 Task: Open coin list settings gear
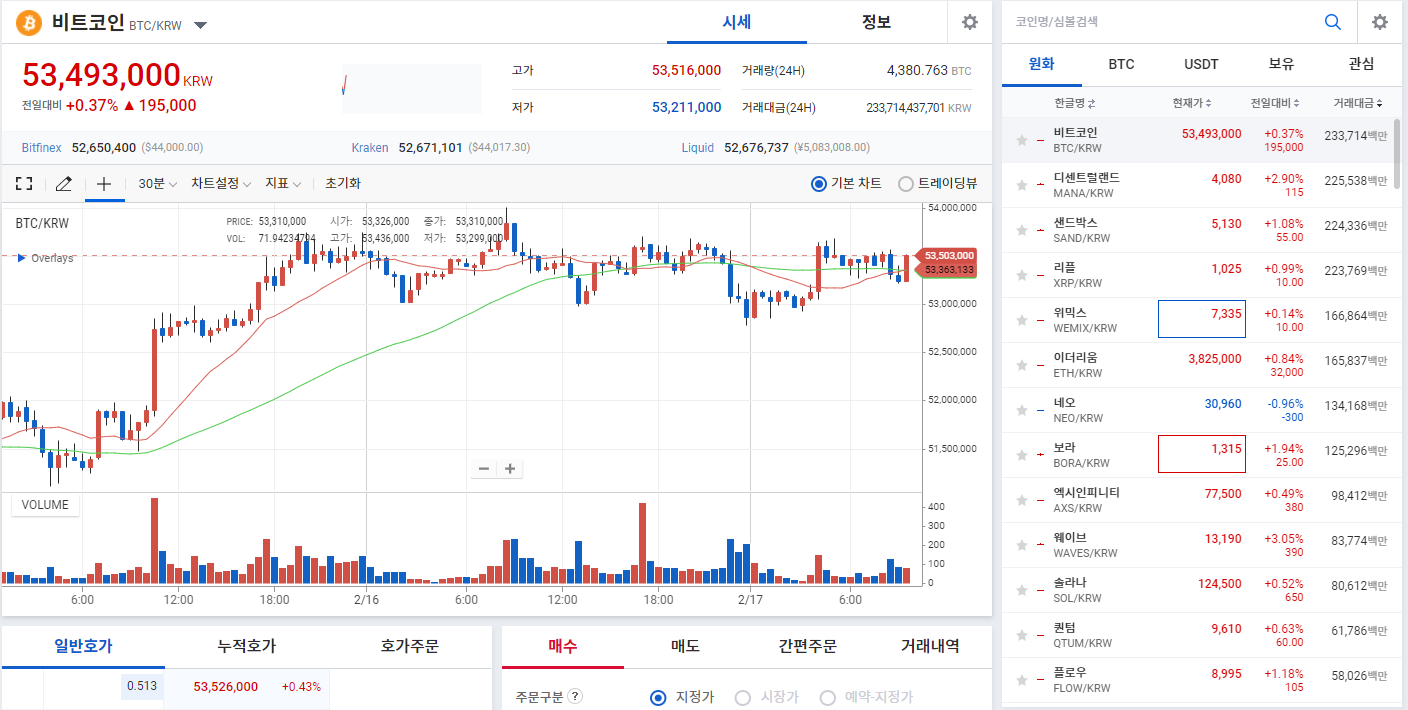(x=1380, y=22)
